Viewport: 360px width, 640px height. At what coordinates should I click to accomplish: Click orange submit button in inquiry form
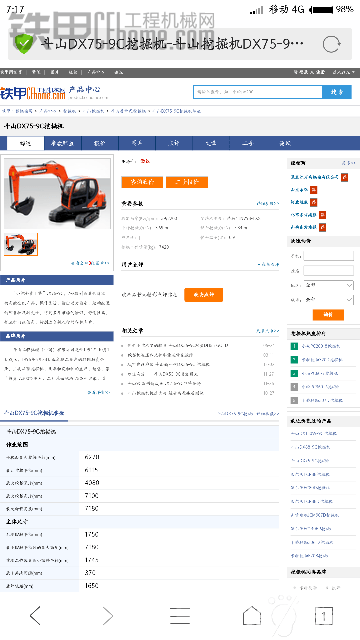pos(328,315)
